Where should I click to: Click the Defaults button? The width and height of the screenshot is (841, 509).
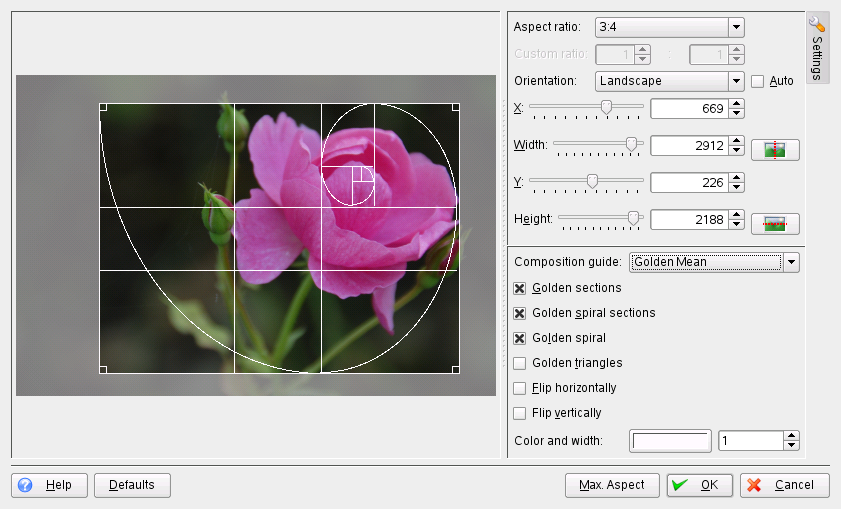click(132, 485)
